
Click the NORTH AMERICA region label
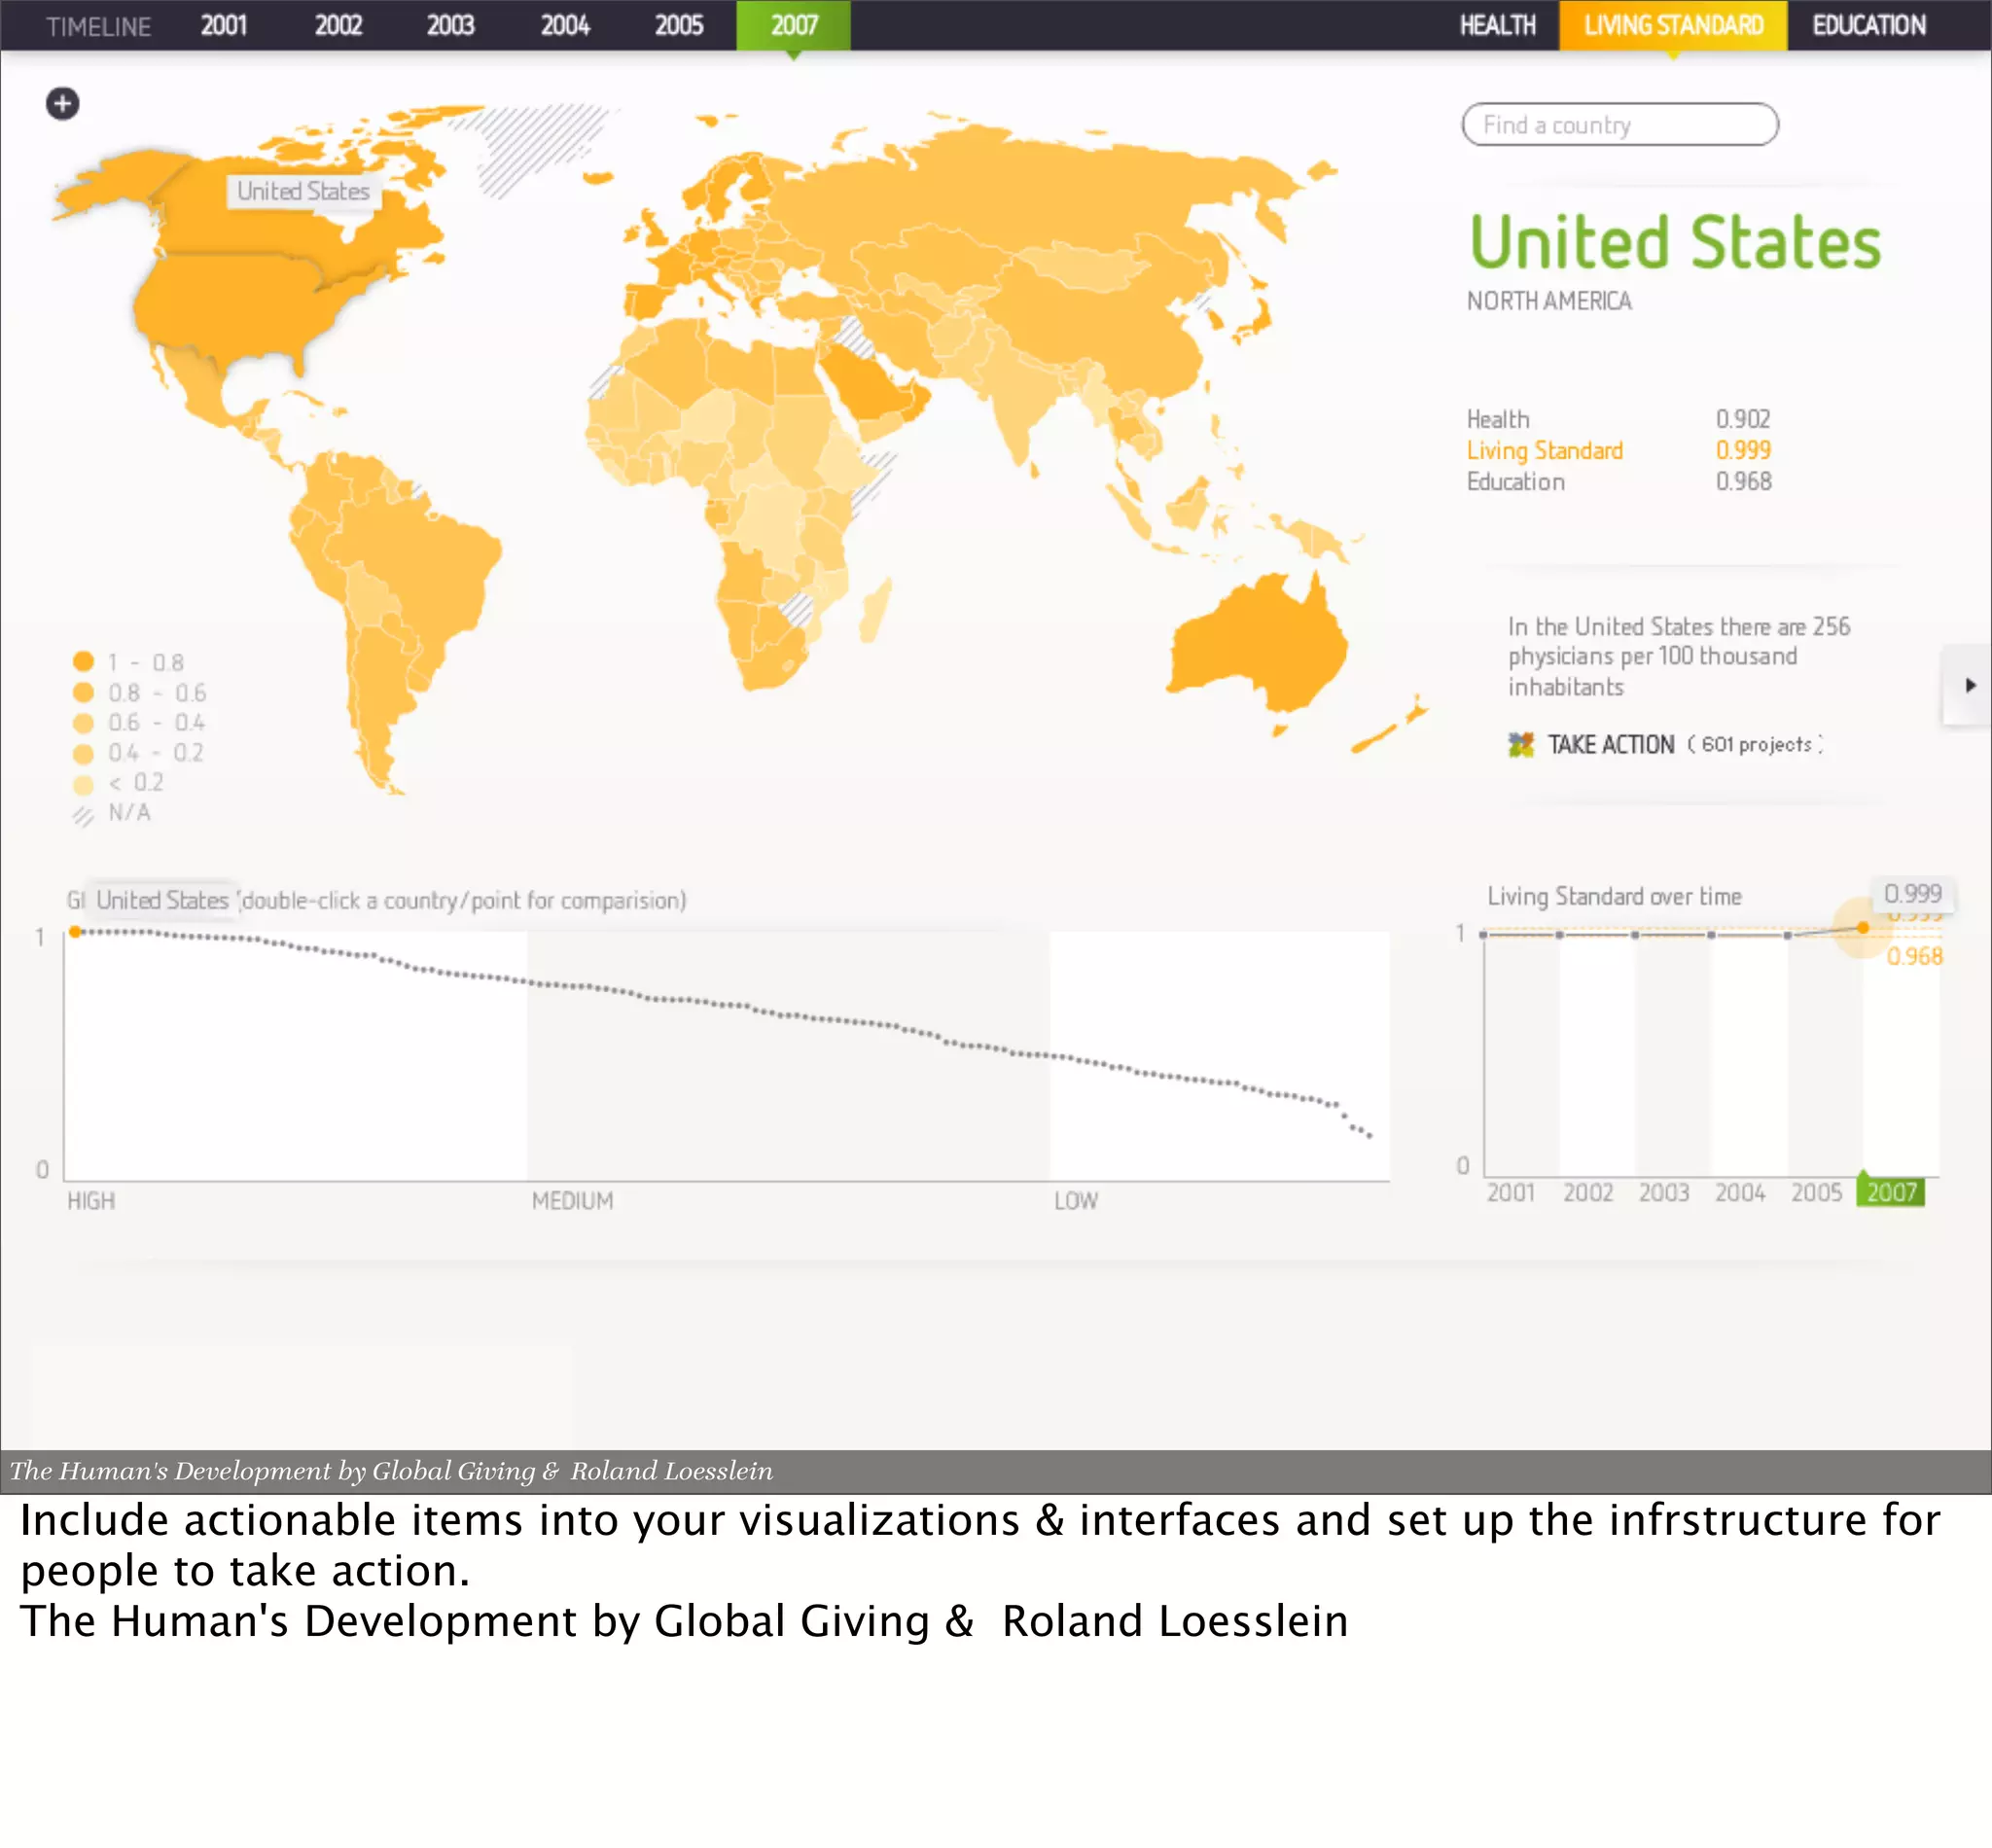1549,301
